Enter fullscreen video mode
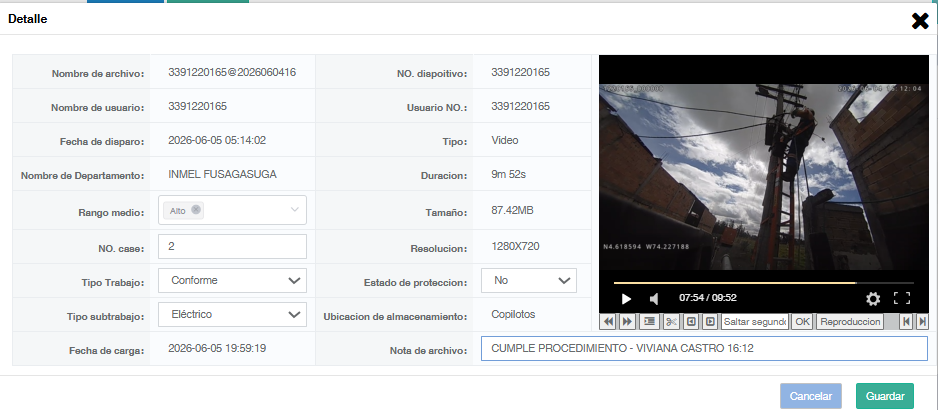The image size is (938, 410). pyautogui.click(x=902, y=298)
